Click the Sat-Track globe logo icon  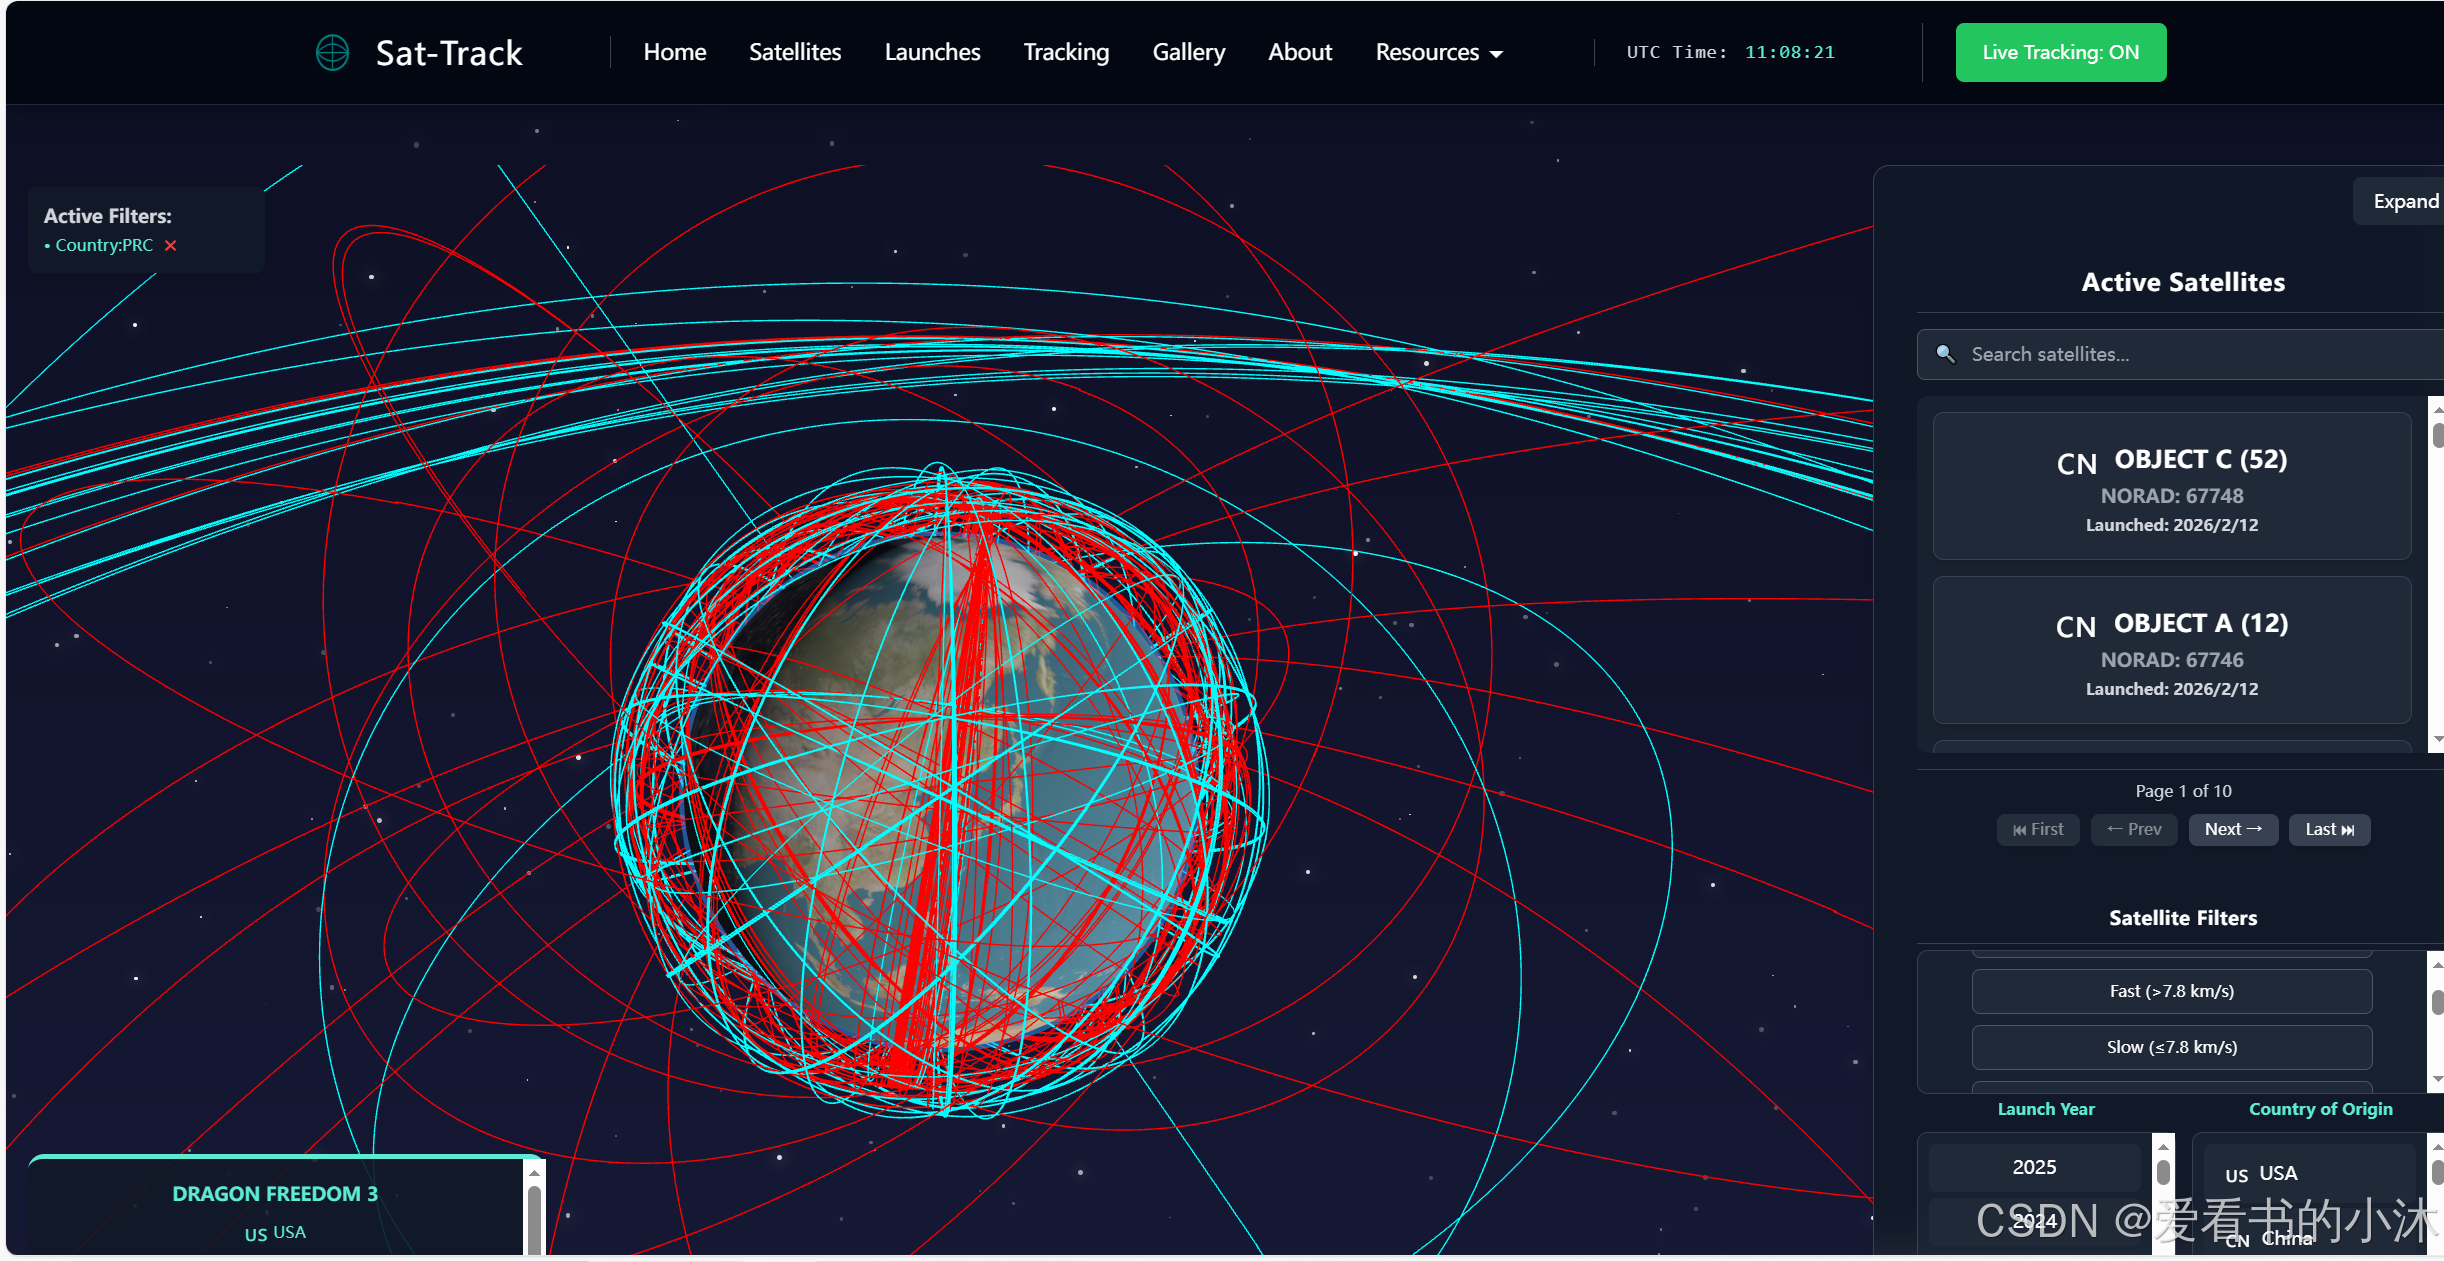click(x=332, y=53)
